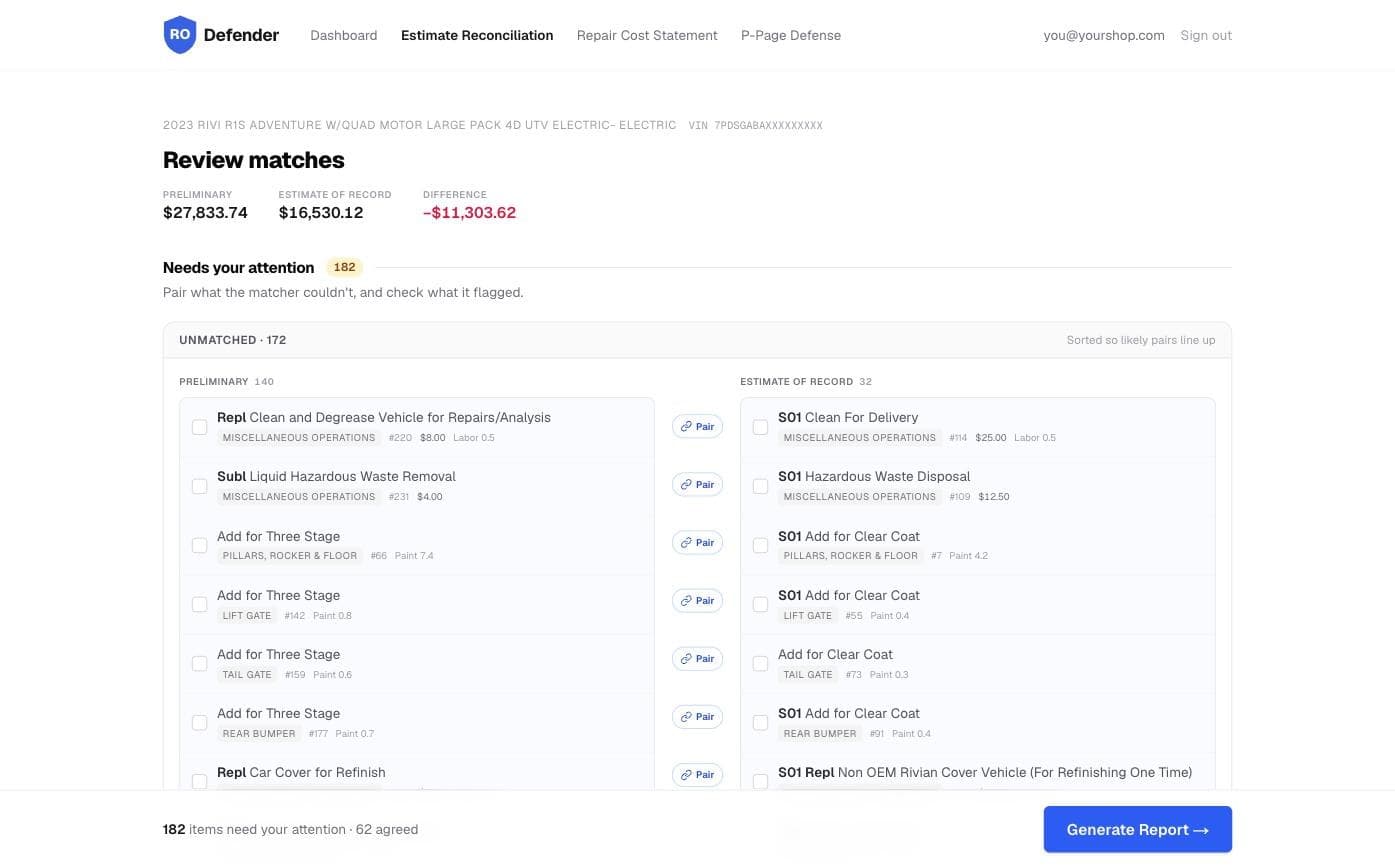Click the UNMATCHED · 172 header
Screen dimensions: 1395x868
[233, 340]
